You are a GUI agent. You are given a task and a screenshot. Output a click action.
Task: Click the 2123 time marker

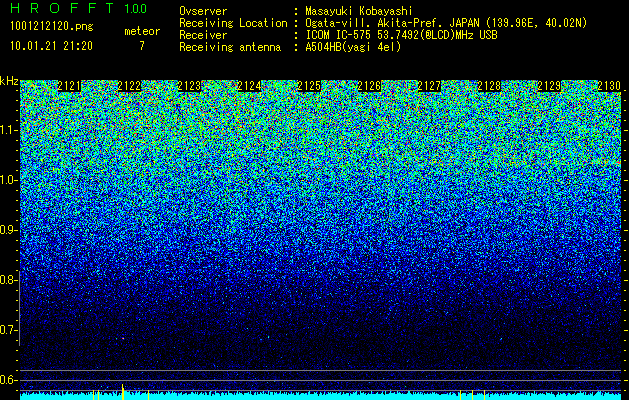(189, 86)
